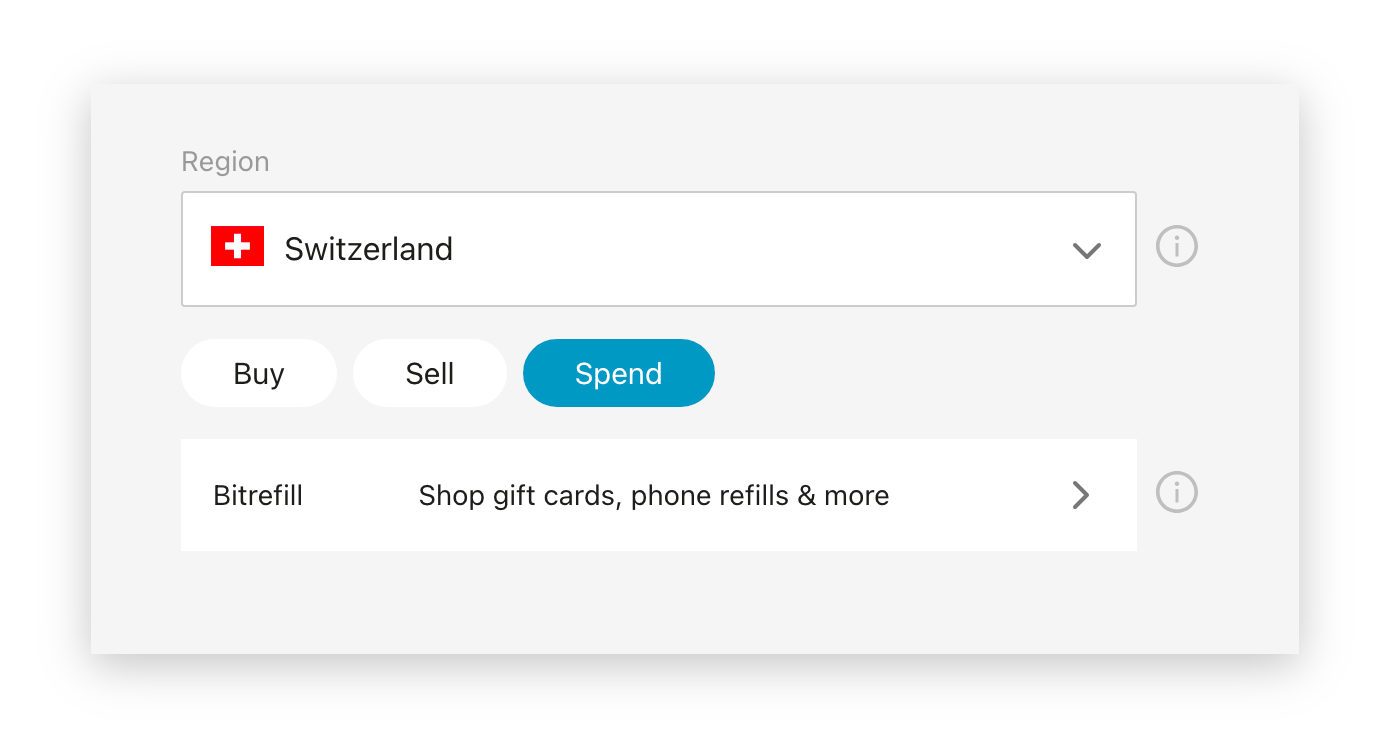Switch to the Buy tab

pos(259,373)
